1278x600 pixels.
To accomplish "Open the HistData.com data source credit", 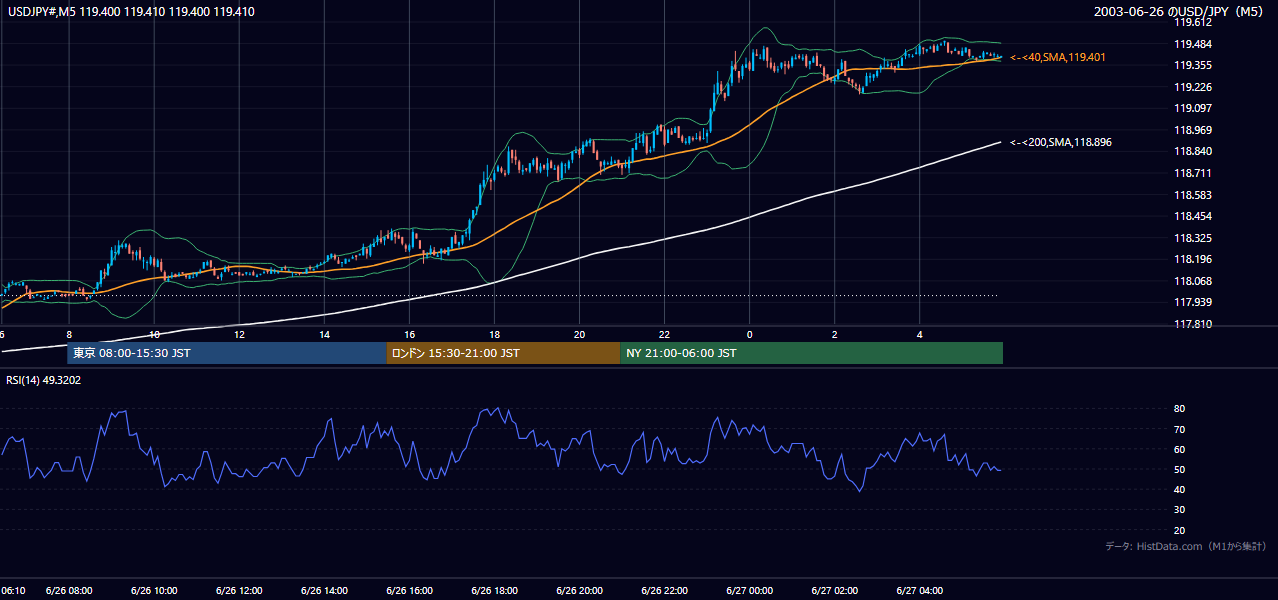I will tap(1185, 546).
